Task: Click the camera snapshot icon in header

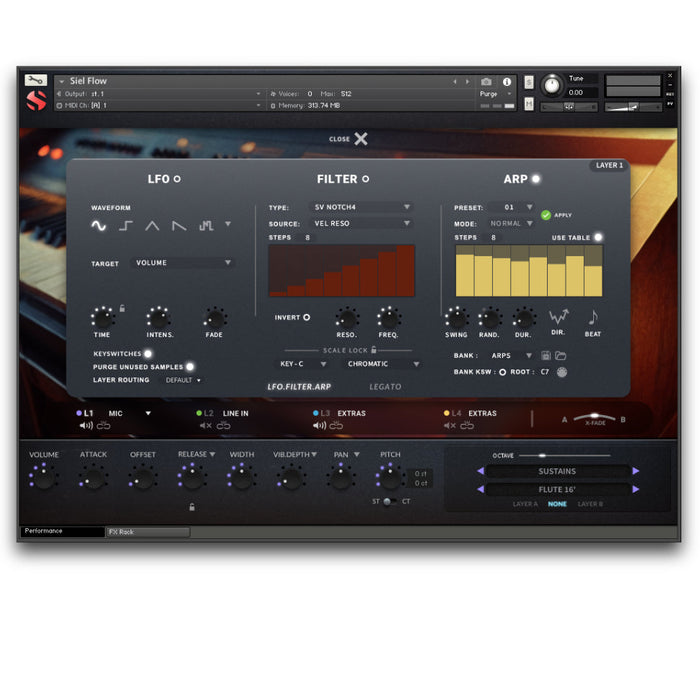Action: 486,81
